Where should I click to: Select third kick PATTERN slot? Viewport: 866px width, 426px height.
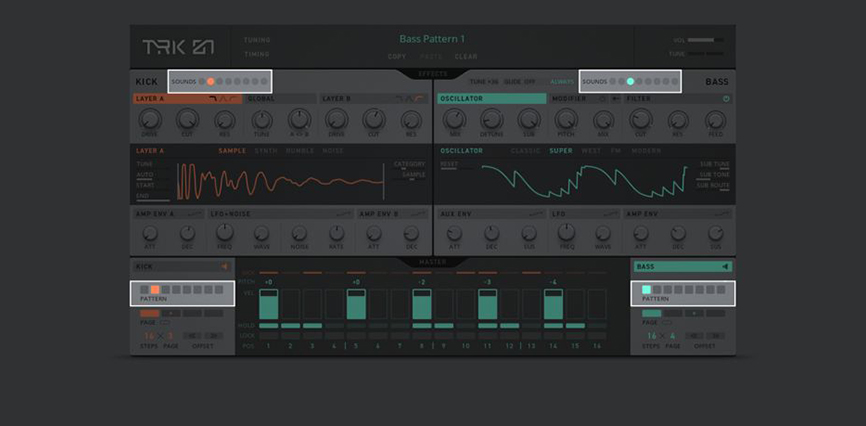click(166, 290)
